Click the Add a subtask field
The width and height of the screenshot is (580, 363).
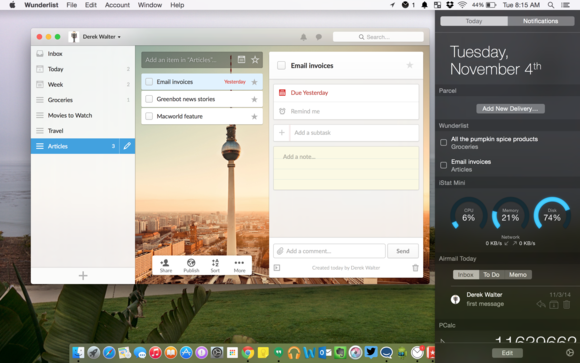[346, 132]
